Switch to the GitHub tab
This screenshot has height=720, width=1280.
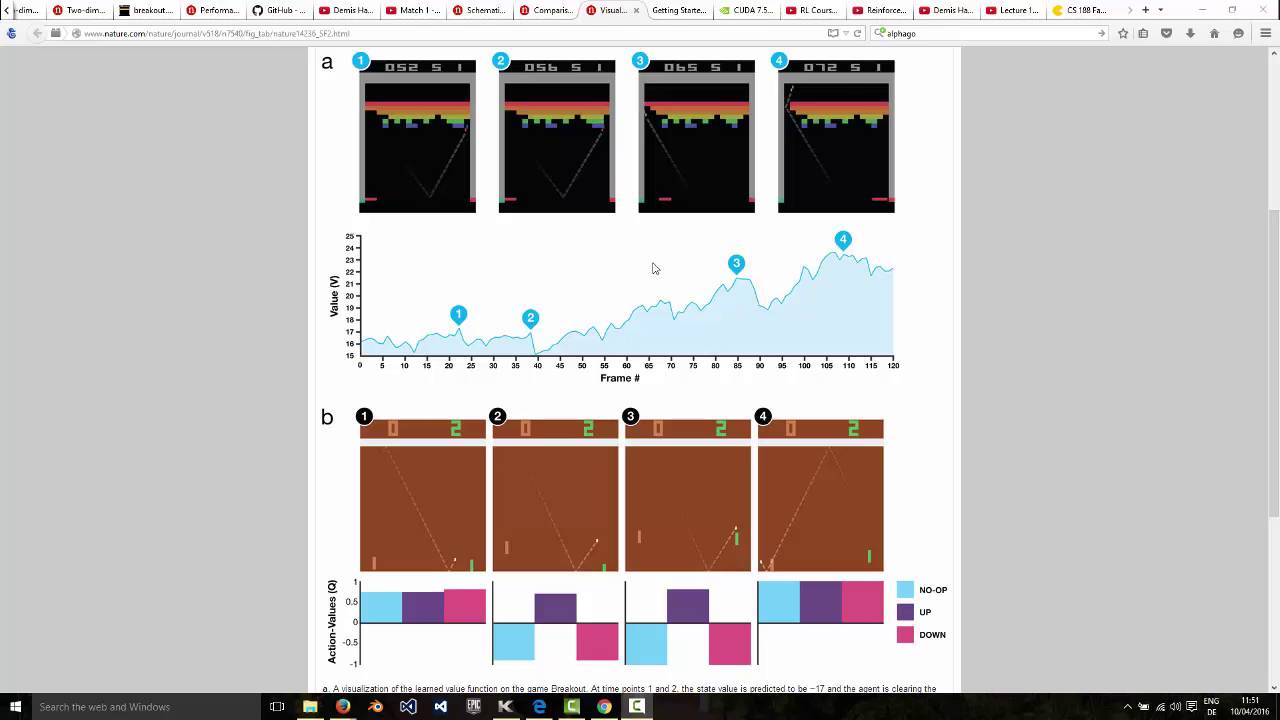pyautogui.click(x=280, y=10)
